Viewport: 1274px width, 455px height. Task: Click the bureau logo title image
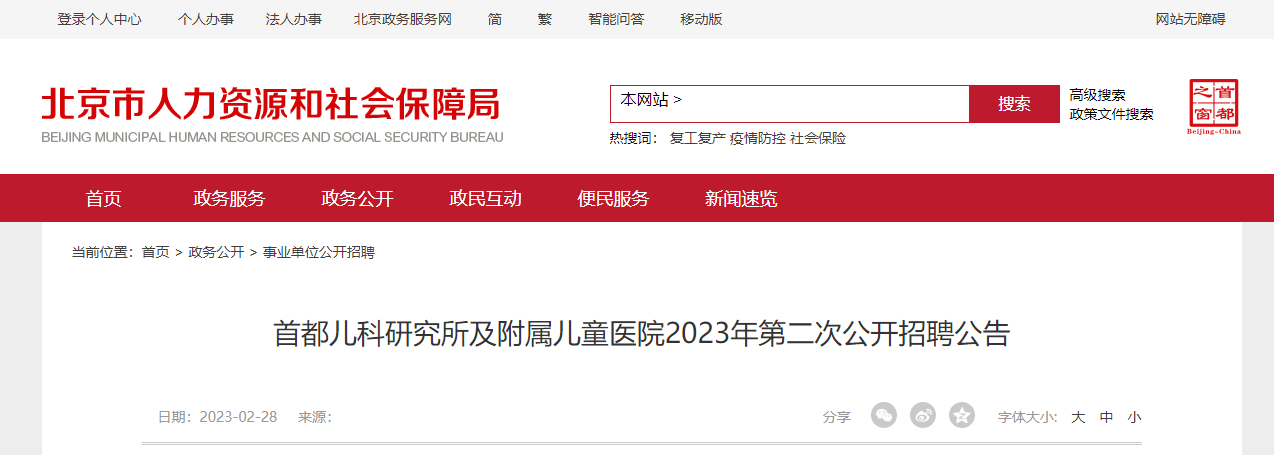pyautogui.click(x=272, y=115)
